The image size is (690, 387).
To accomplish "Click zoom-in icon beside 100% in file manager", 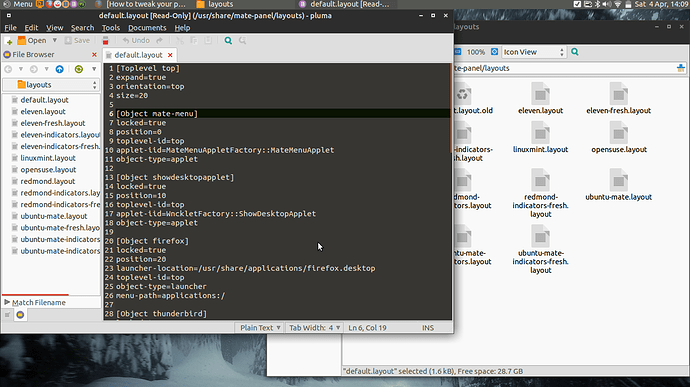I will tap(494, 52).
